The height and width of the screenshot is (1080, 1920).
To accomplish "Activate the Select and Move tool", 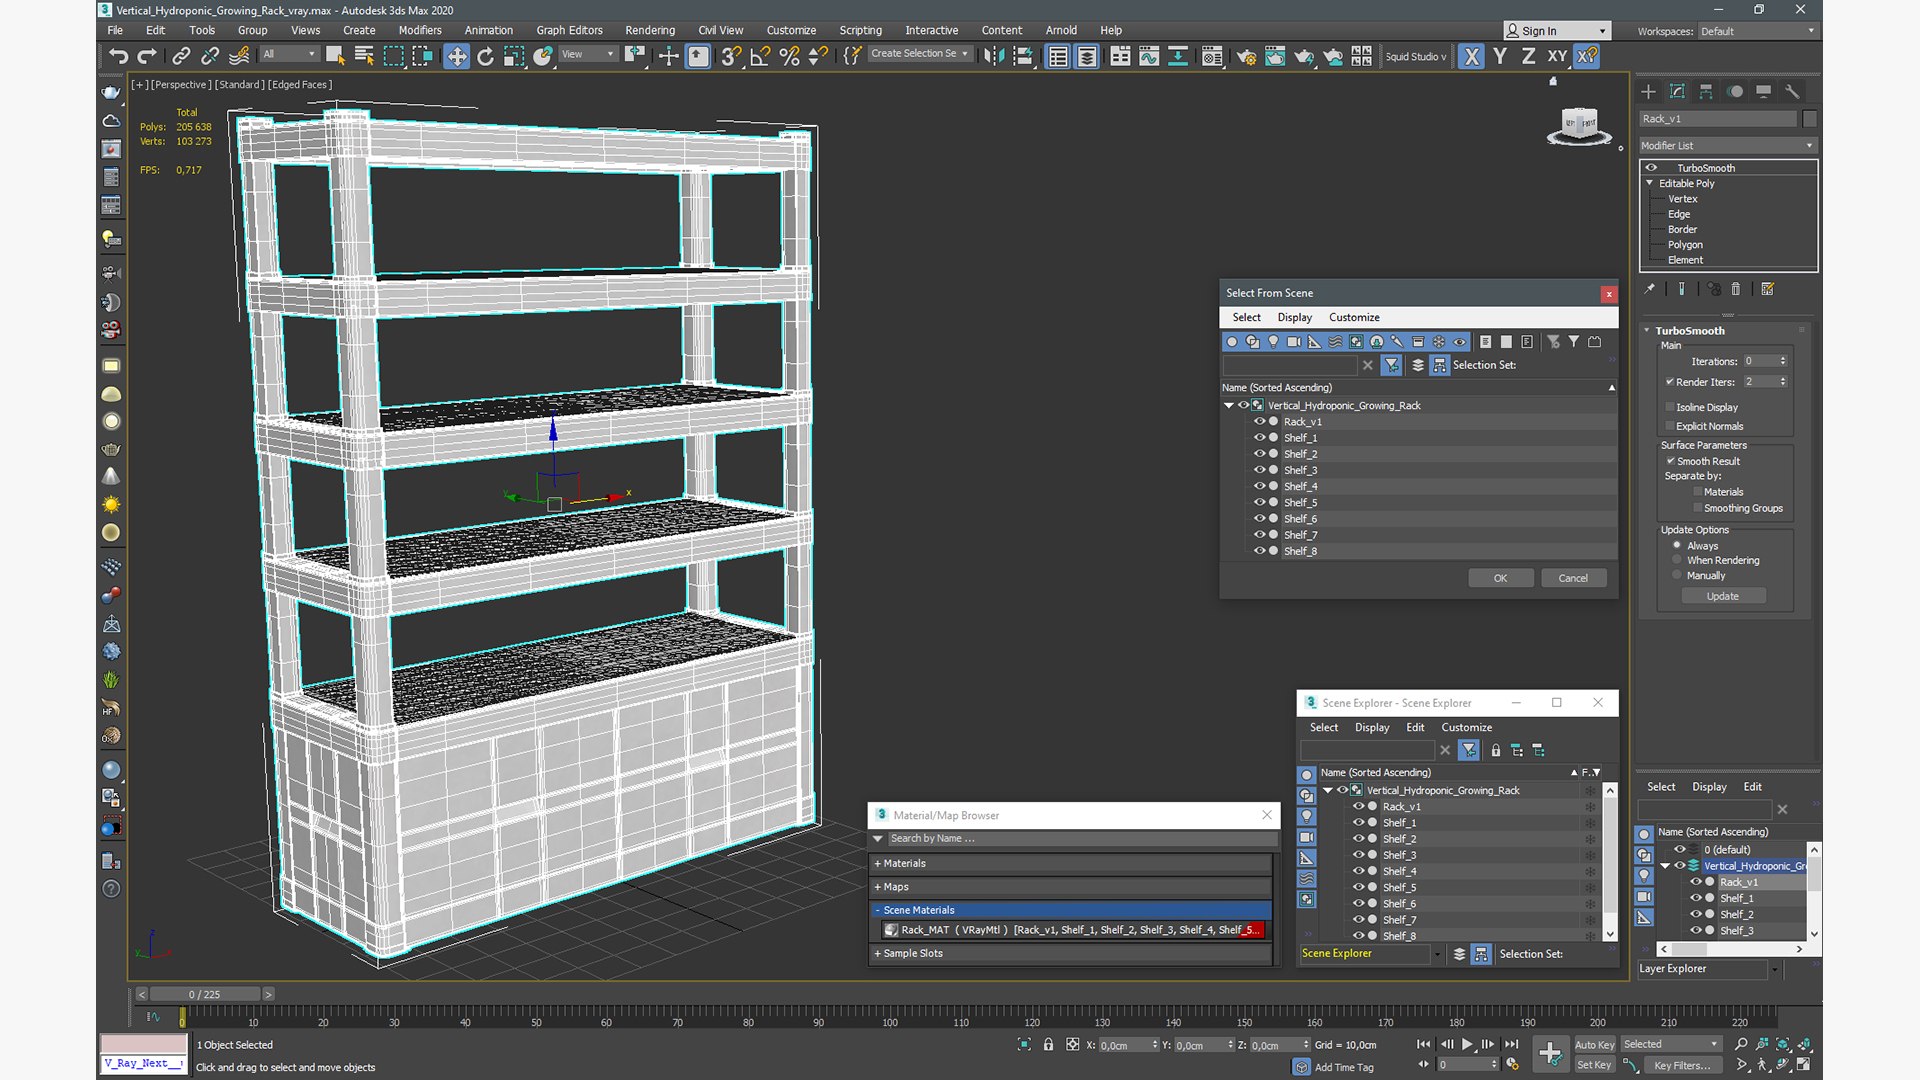I will tap(456, 56).
